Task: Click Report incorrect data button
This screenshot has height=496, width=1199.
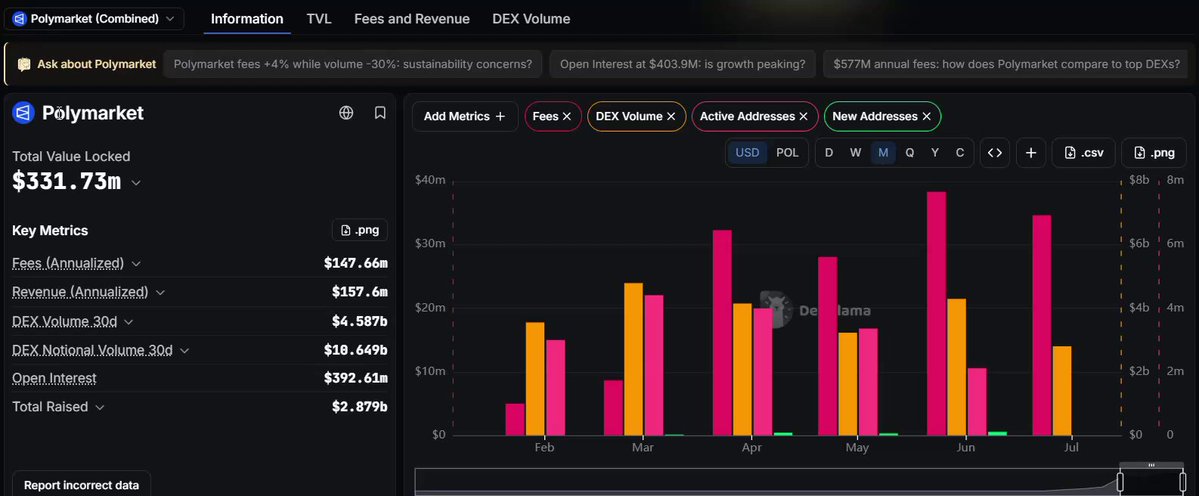Action: (x=82, y=484)
